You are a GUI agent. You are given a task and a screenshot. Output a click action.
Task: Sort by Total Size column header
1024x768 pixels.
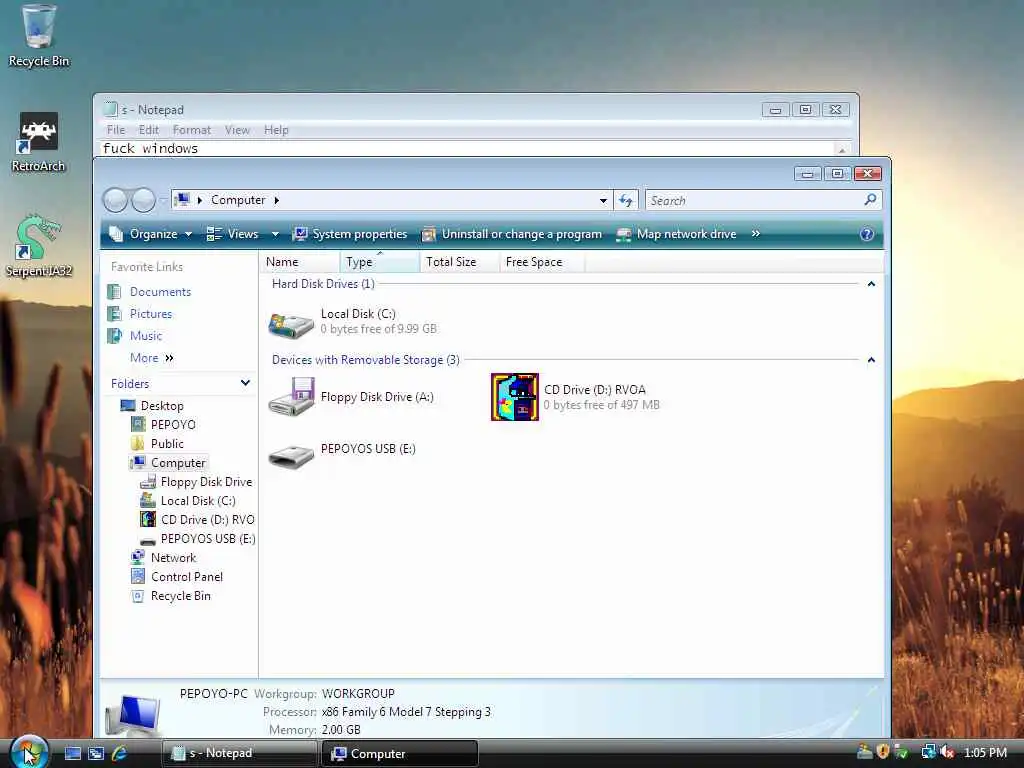(x=460, y=262)
